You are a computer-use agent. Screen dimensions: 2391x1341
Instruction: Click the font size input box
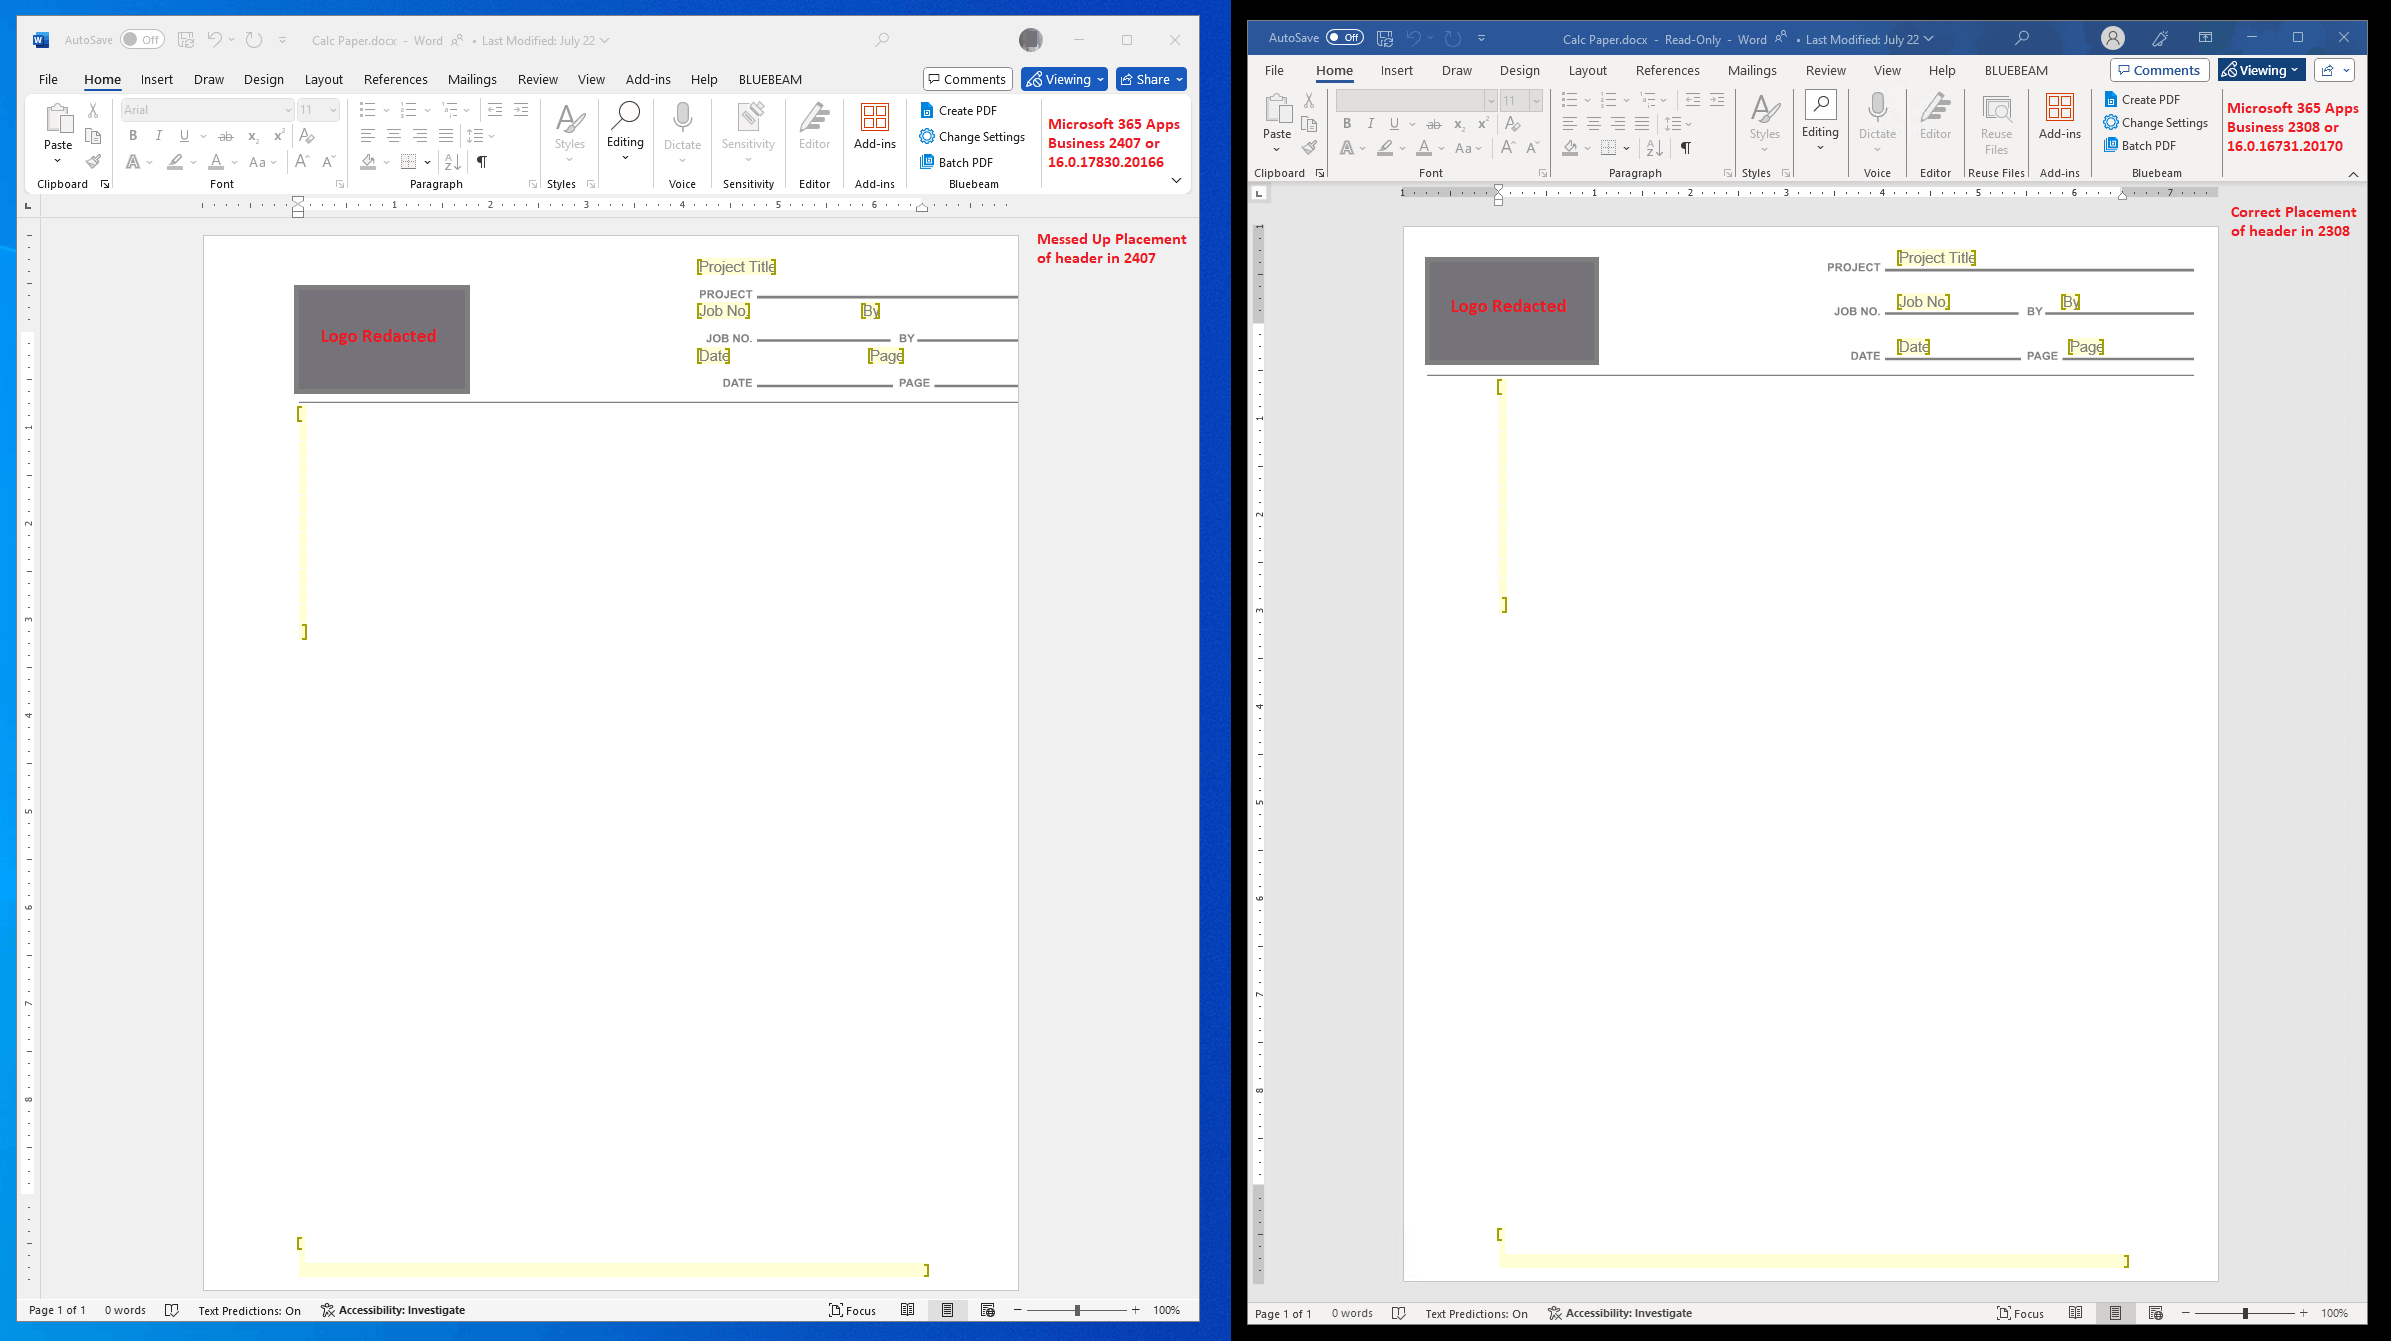click(x=311, y=109)
